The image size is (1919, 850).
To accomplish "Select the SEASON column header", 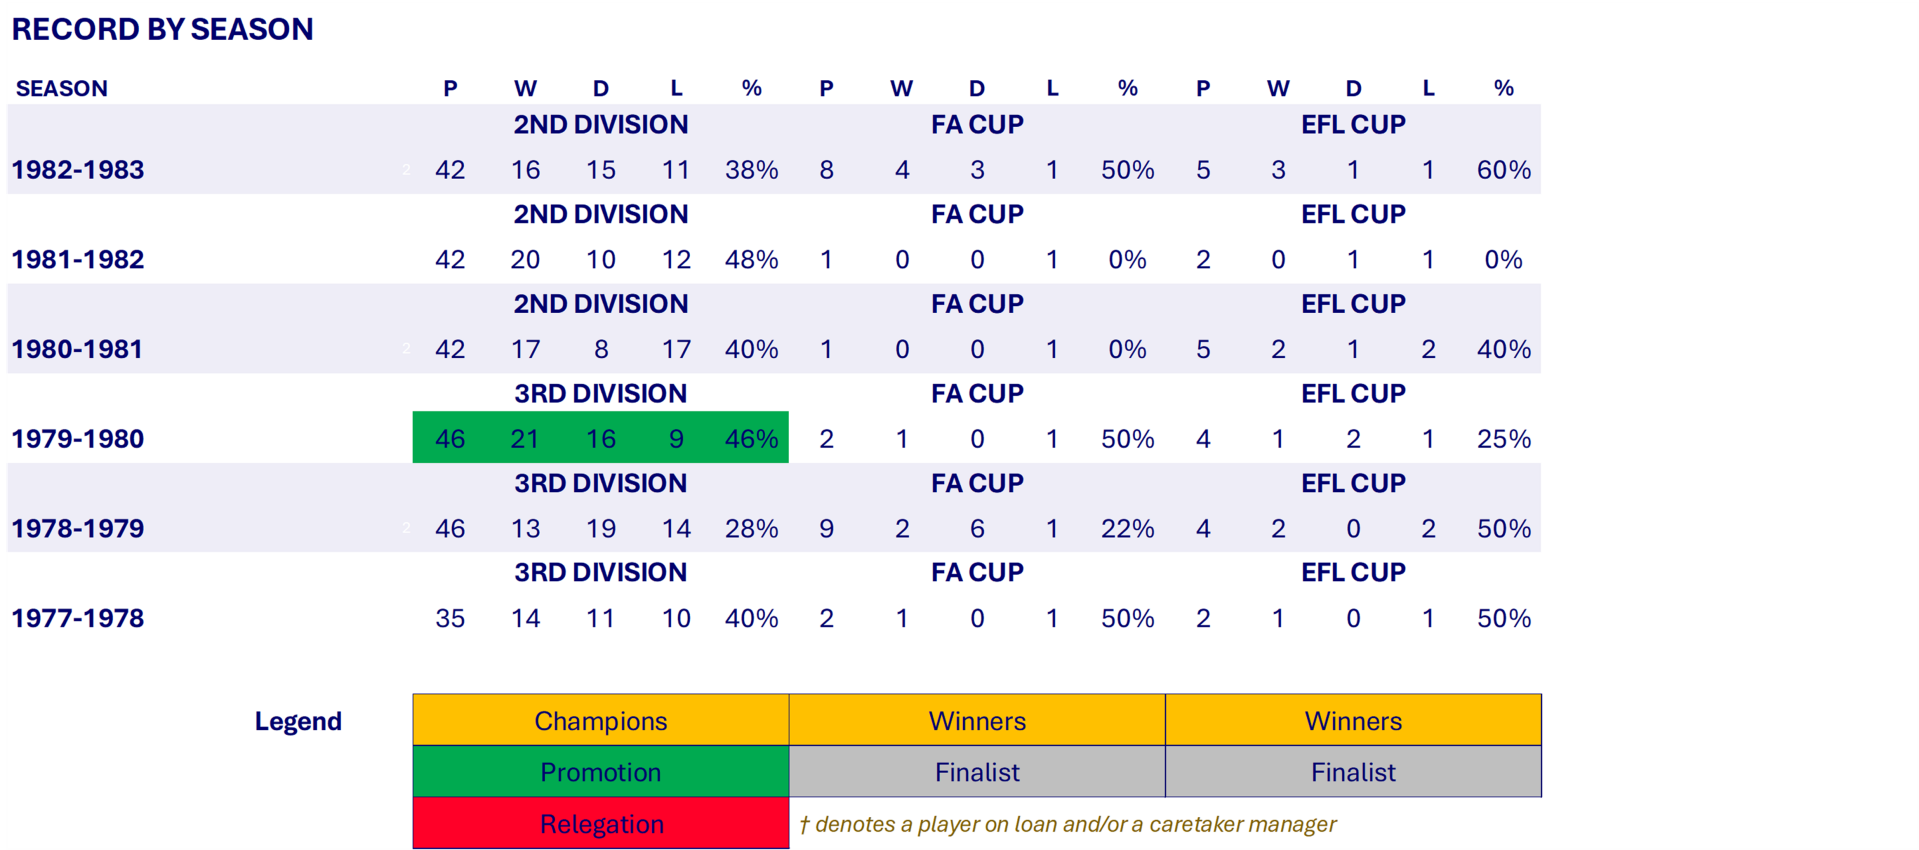I will pyautogui.click(x=62, y=89).
